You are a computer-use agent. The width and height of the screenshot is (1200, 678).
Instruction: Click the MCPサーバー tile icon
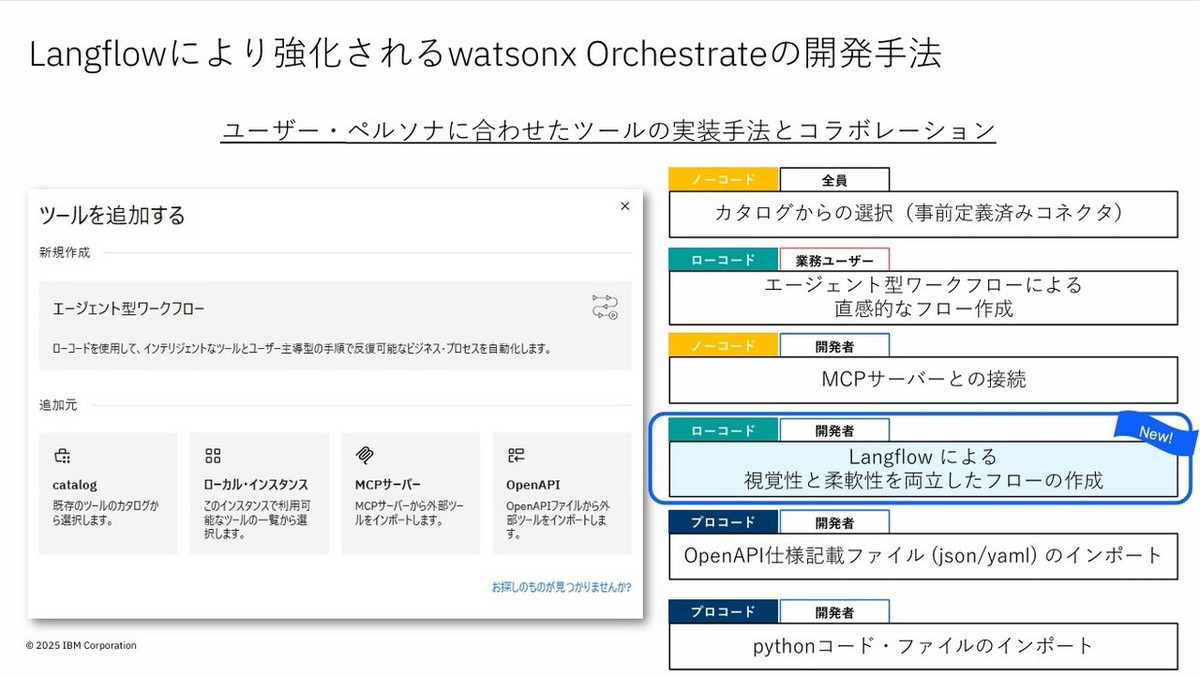click(364, 456)
